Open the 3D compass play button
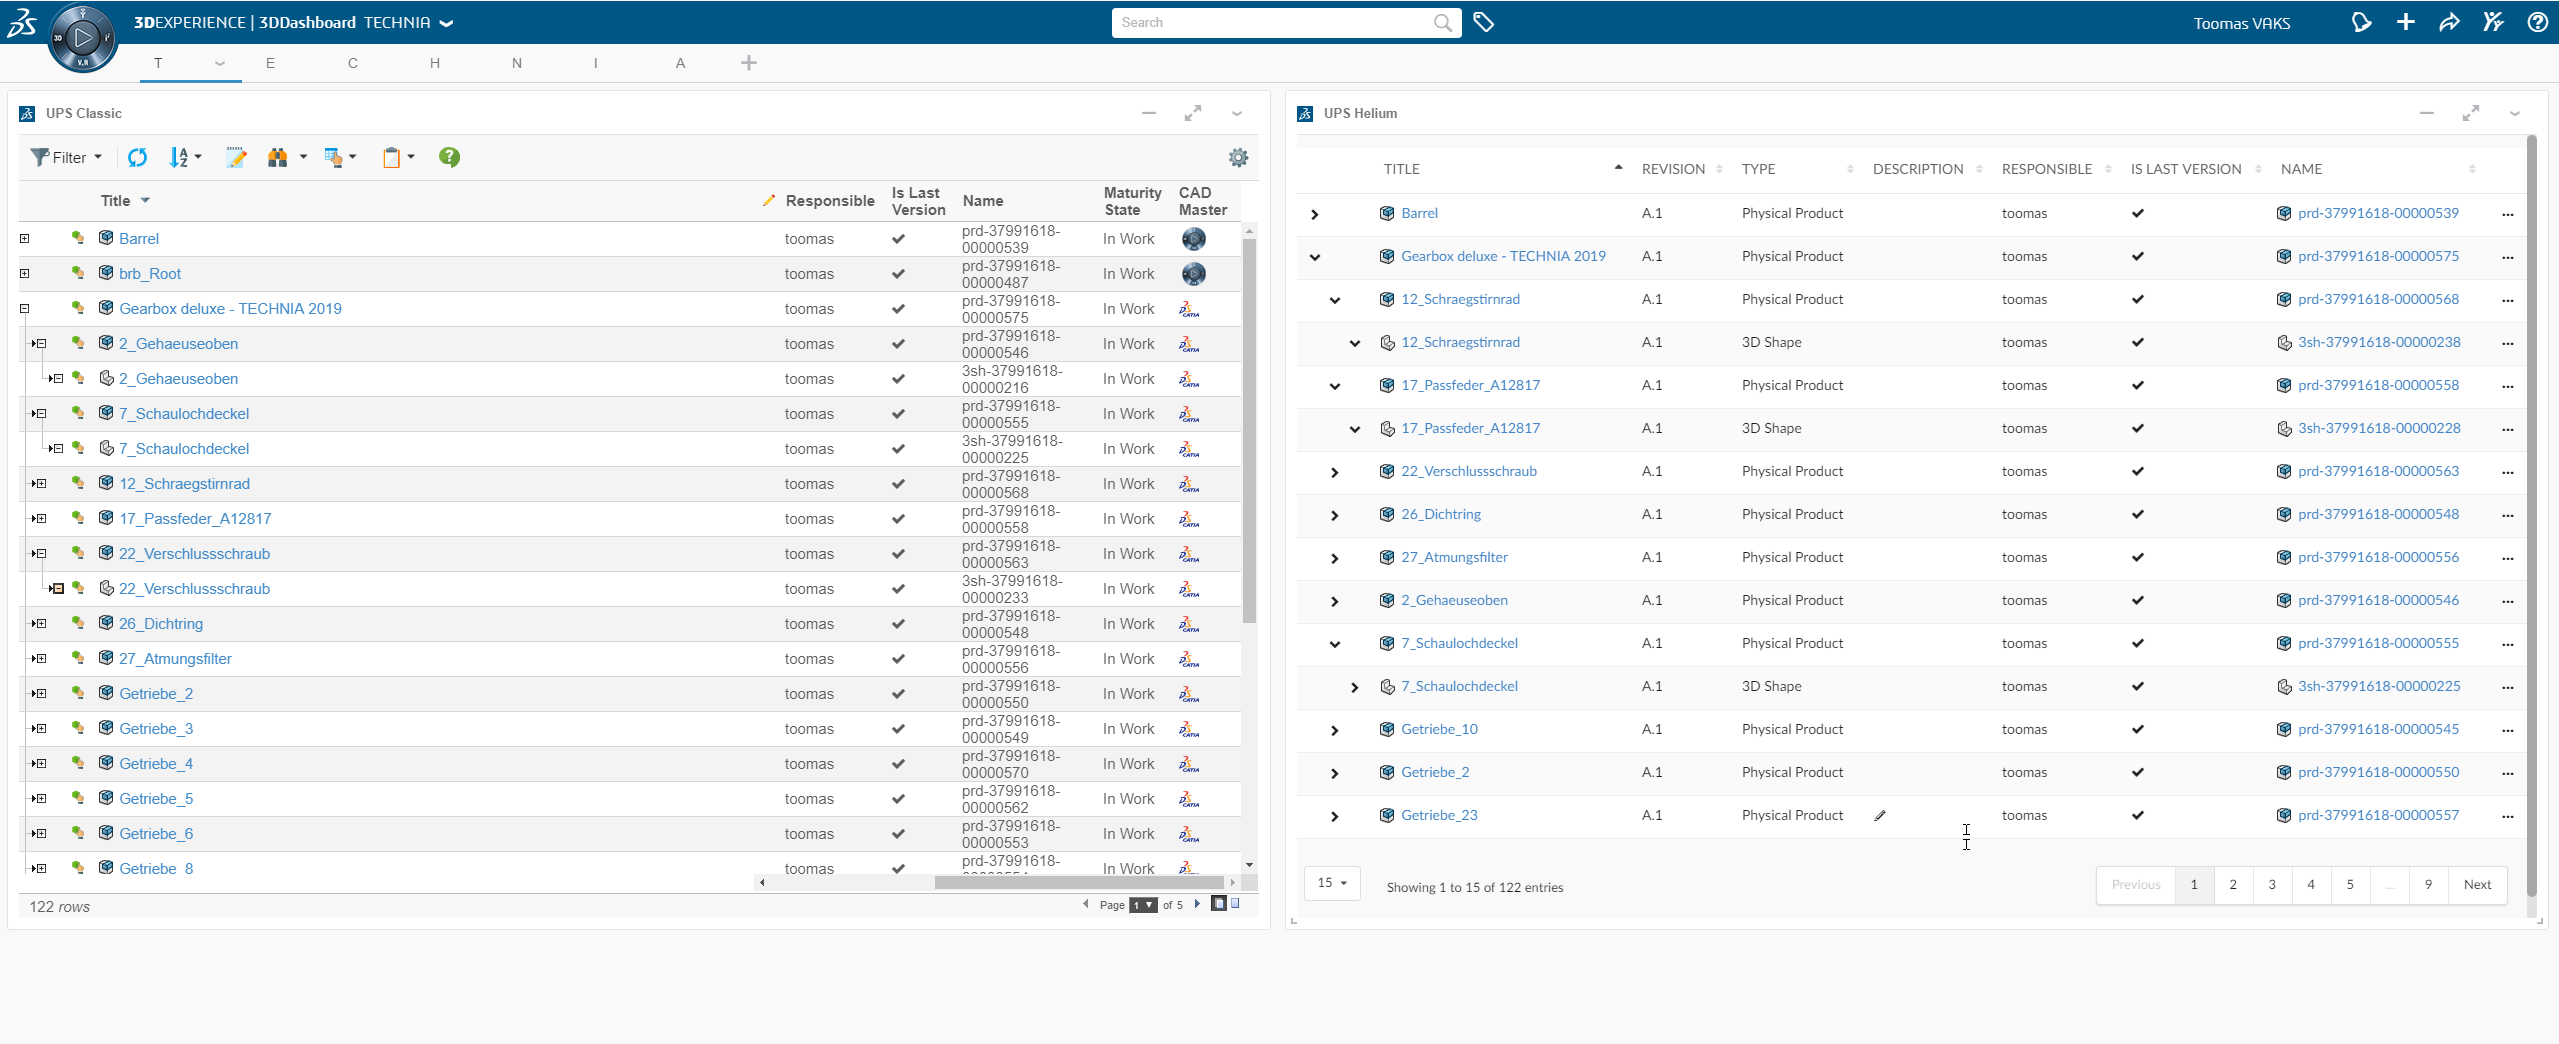The height and width of the screenshot is (1044, 2559). pyautogui.click(x=83, y=38)
